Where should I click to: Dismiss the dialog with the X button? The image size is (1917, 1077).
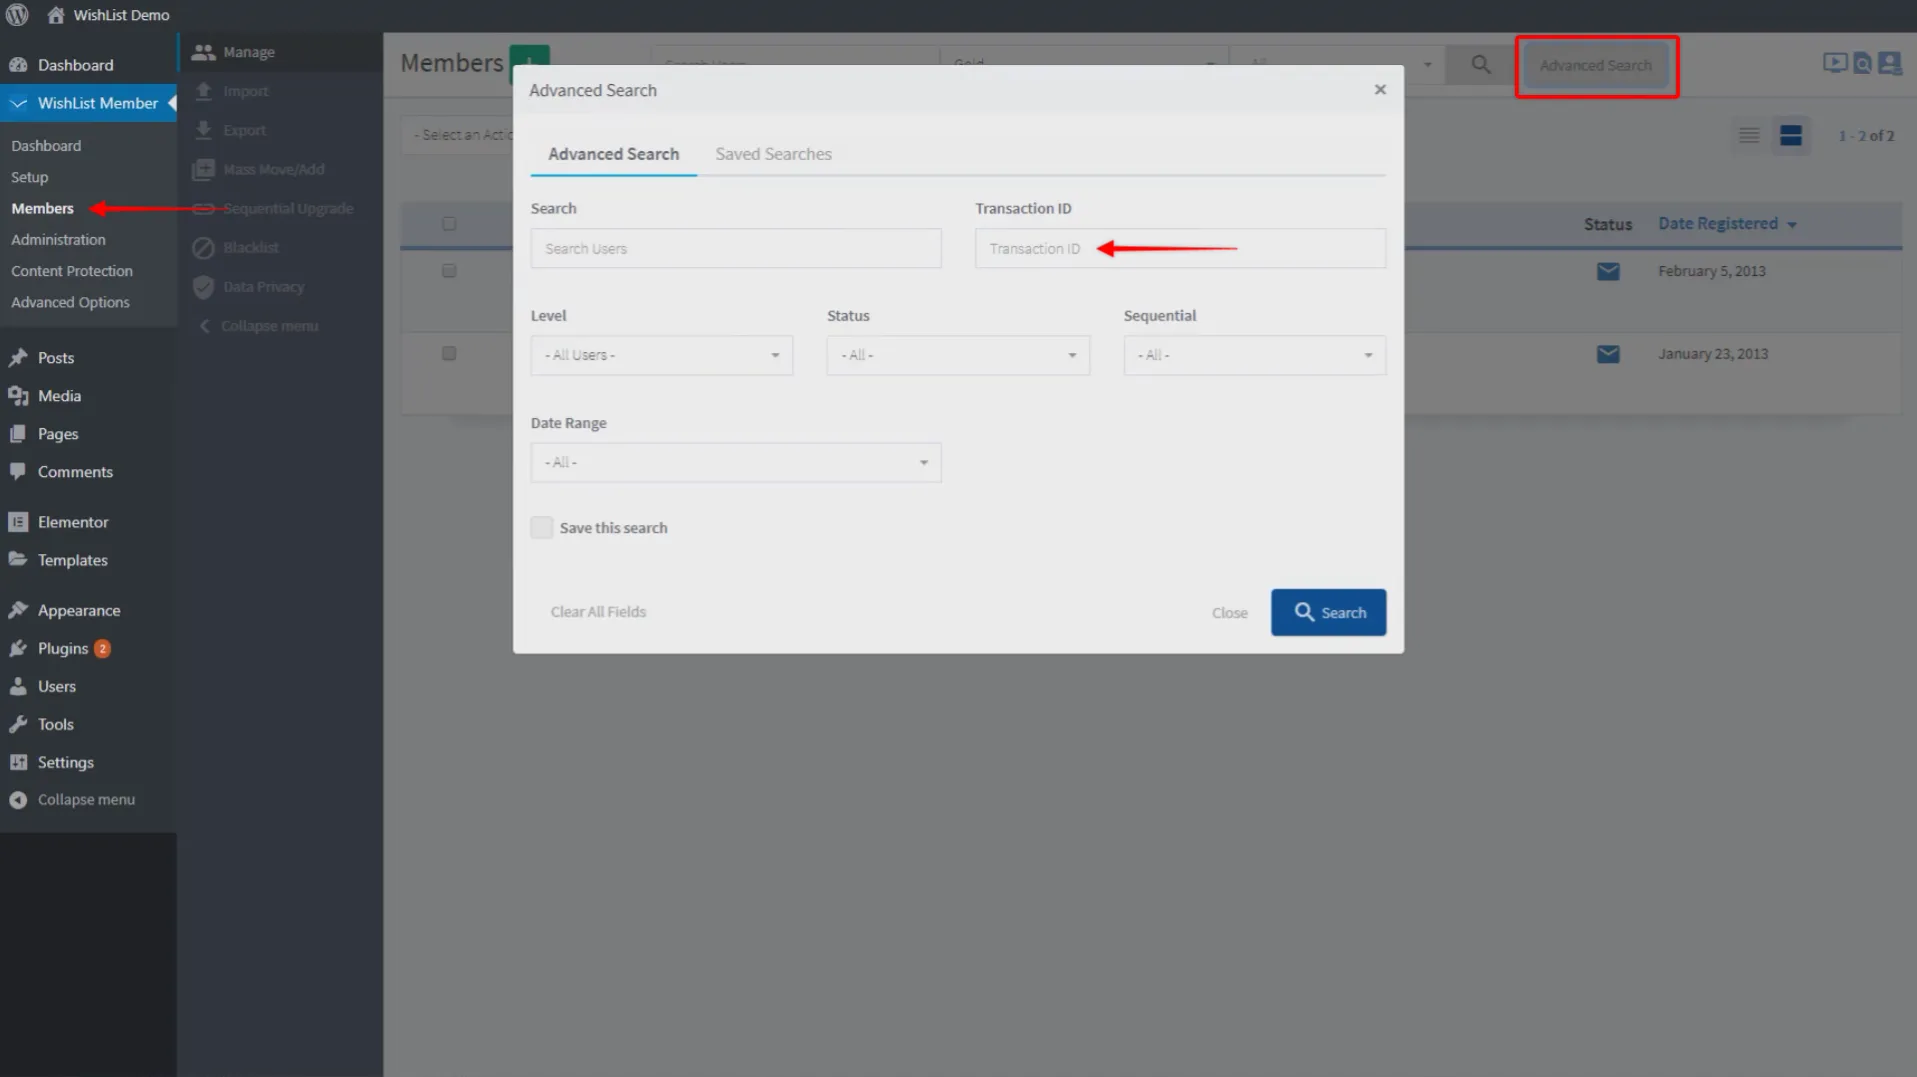[x=1380, y=90]
